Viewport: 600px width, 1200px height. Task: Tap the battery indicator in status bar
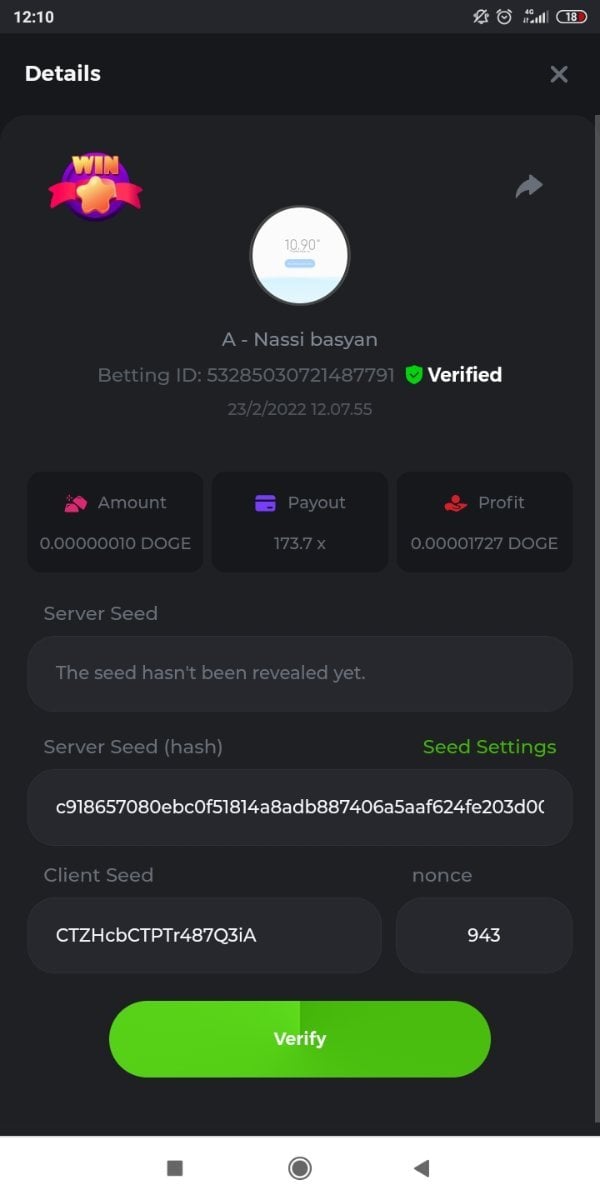571,17
